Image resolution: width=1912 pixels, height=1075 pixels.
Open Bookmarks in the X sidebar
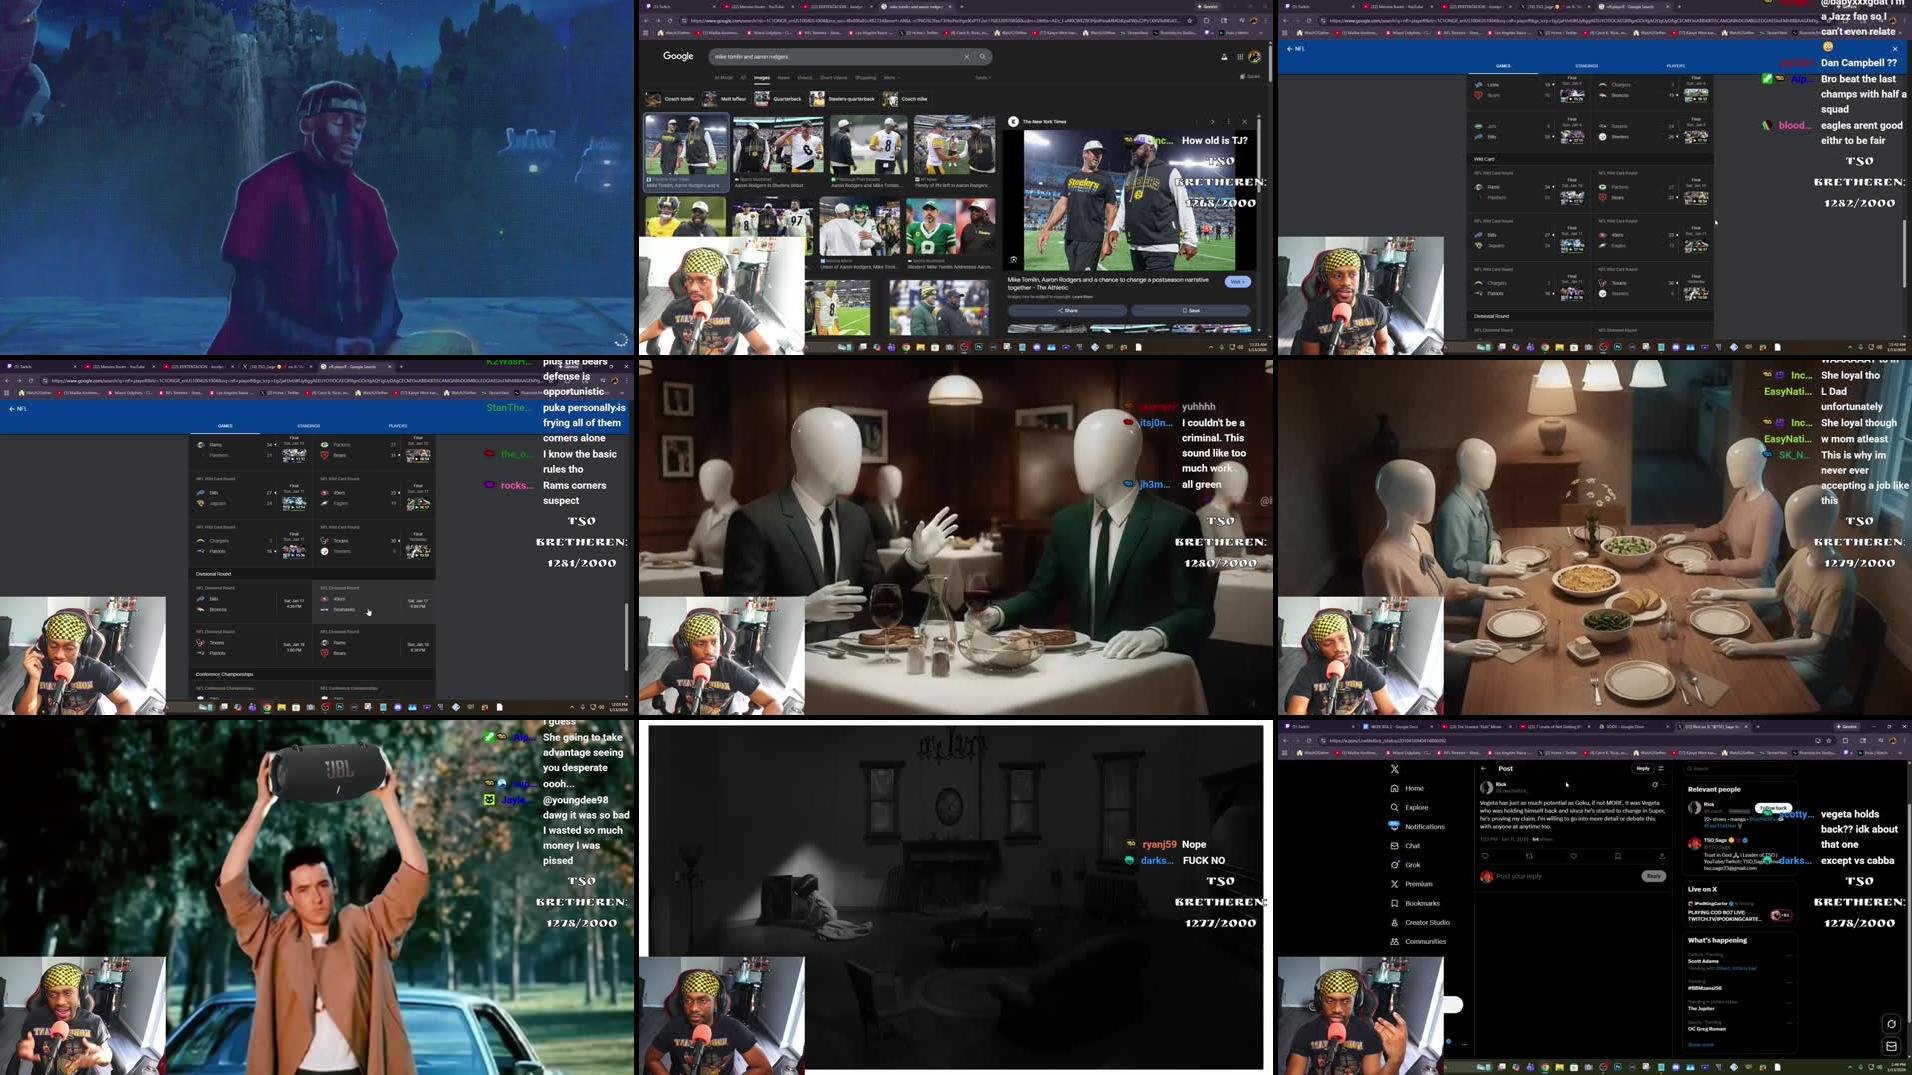[1423, 903]
